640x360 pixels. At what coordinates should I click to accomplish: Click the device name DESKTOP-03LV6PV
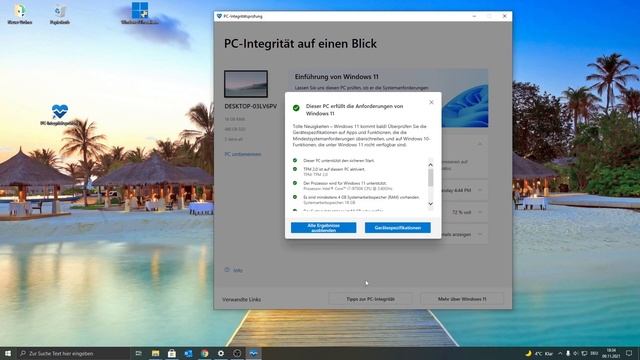coord(250,106)
